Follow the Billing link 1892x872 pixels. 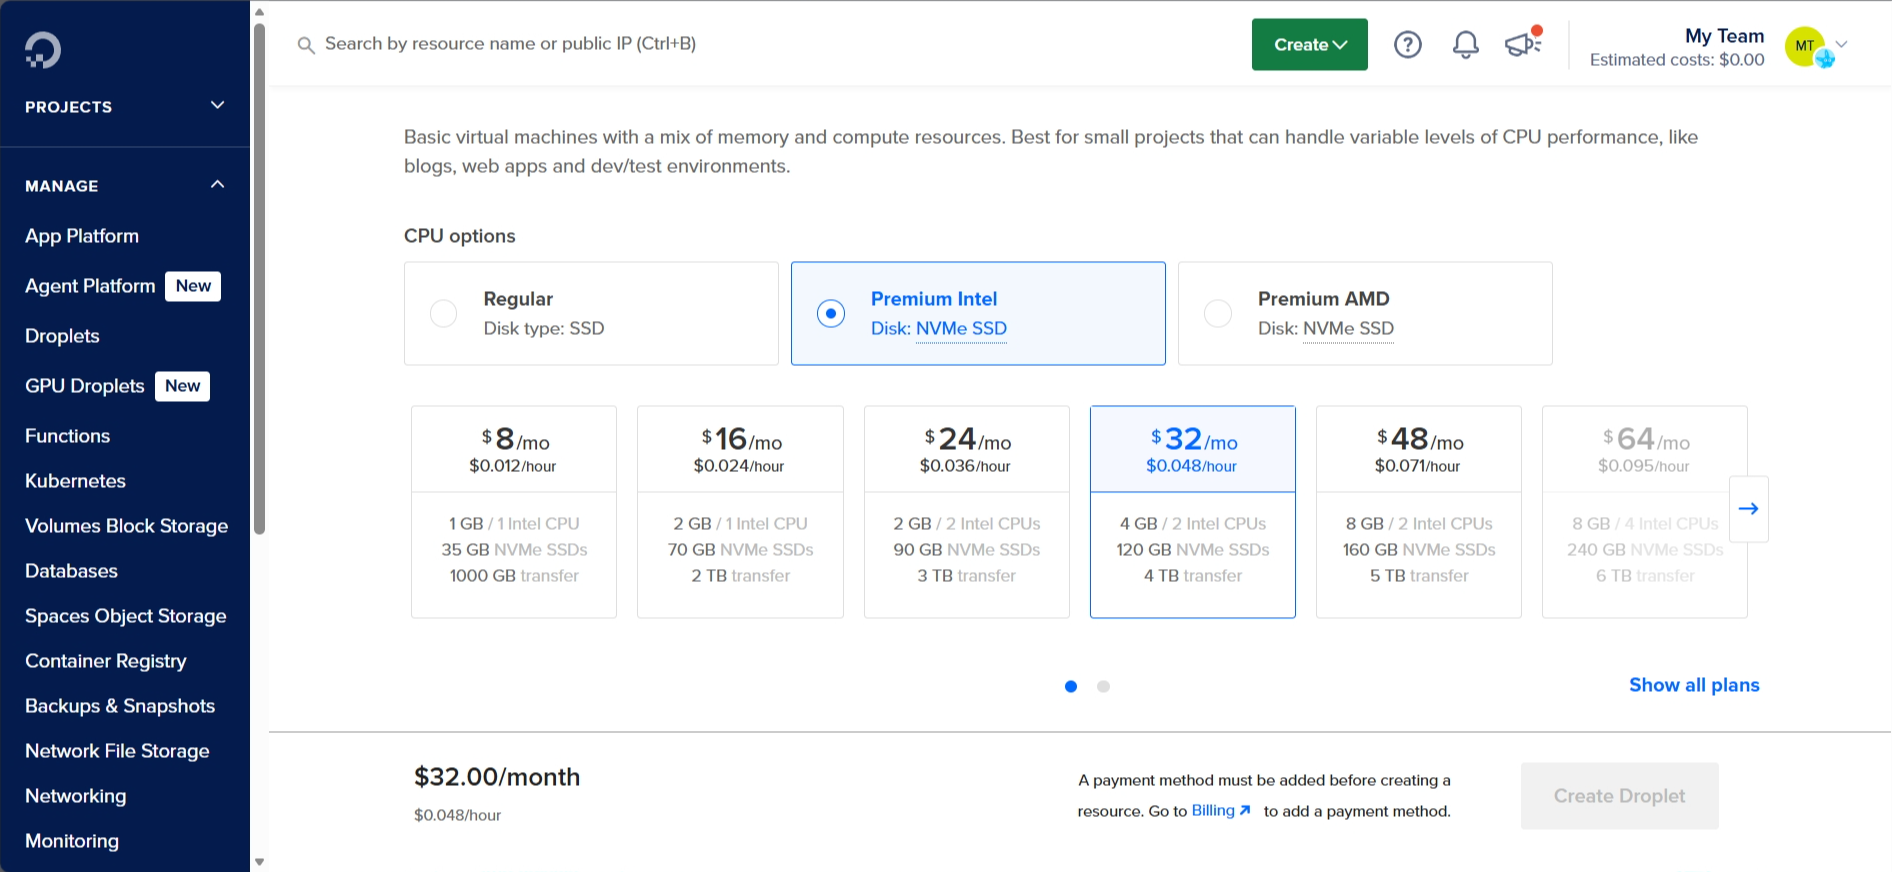pos(1220,810)
